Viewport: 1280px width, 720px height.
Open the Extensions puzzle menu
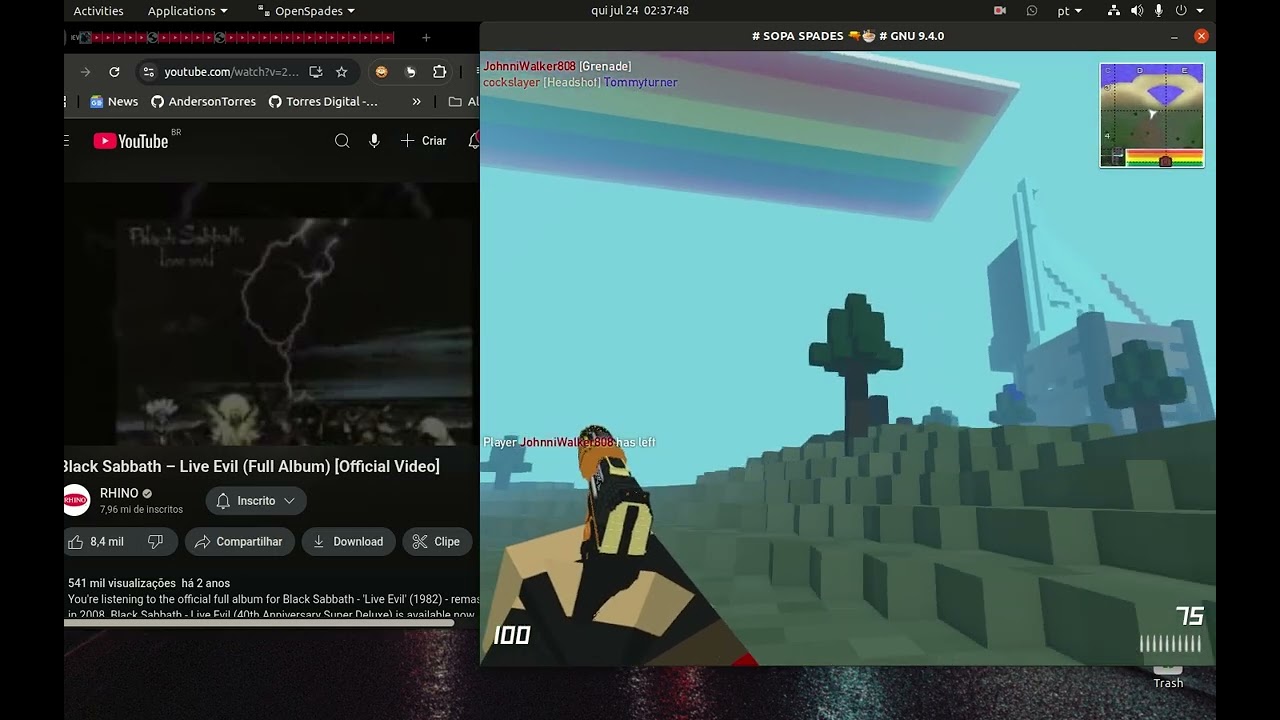439,72
